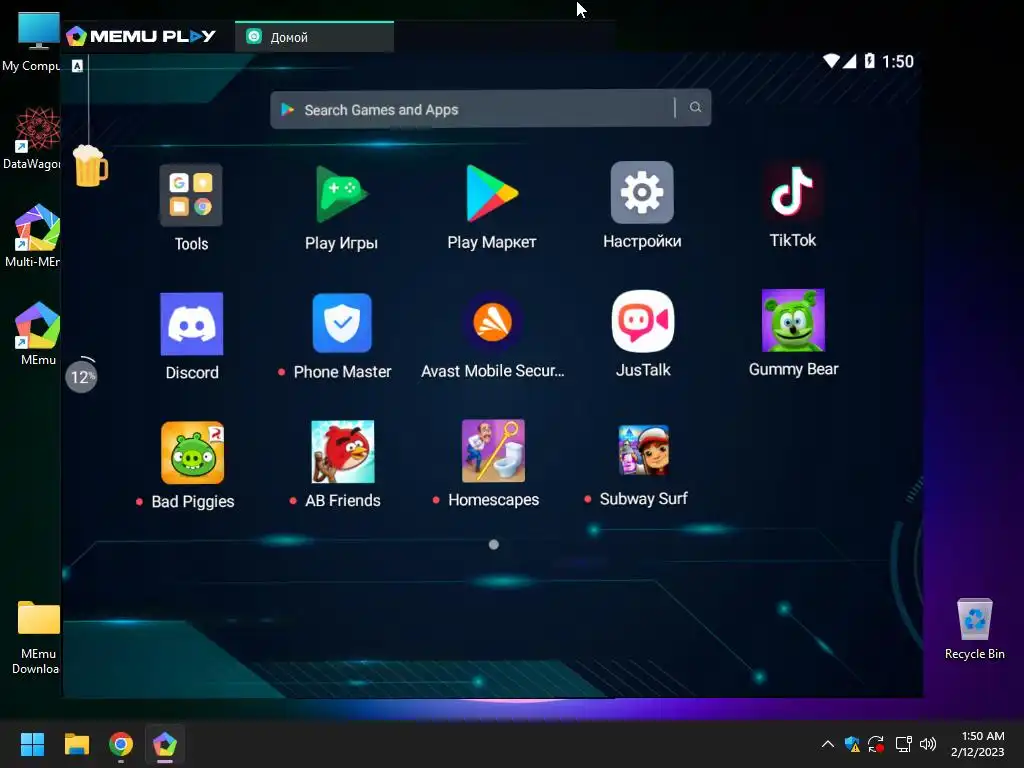Launch the Play Игры app

(x=342, y=195)
